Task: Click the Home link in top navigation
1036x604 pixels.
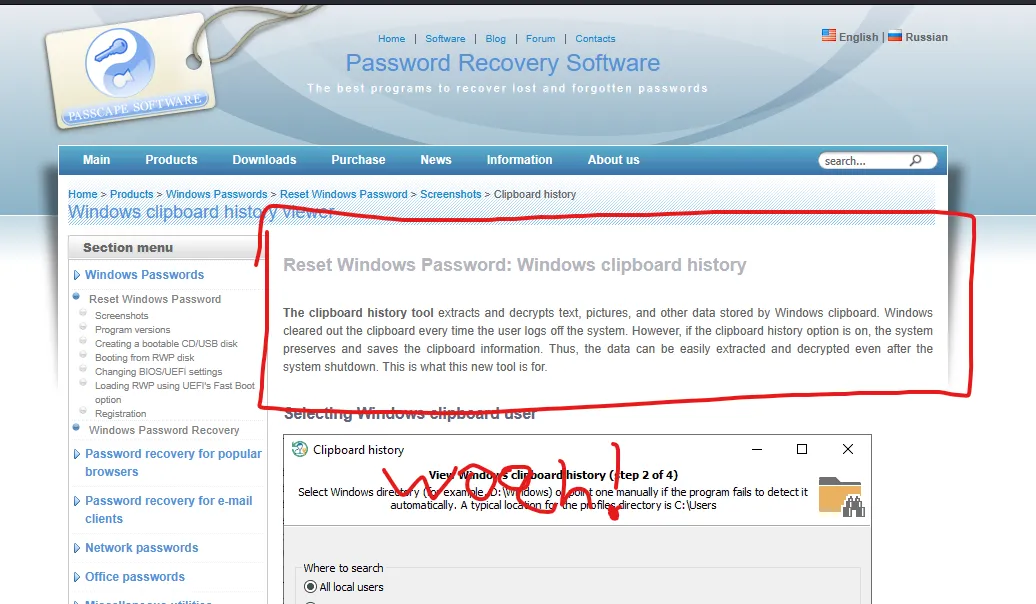Action: 392,39
